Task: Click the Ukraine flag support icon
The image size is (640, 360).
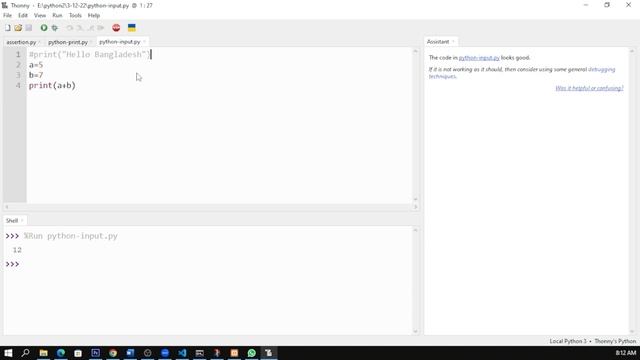Action: point(131,28)
